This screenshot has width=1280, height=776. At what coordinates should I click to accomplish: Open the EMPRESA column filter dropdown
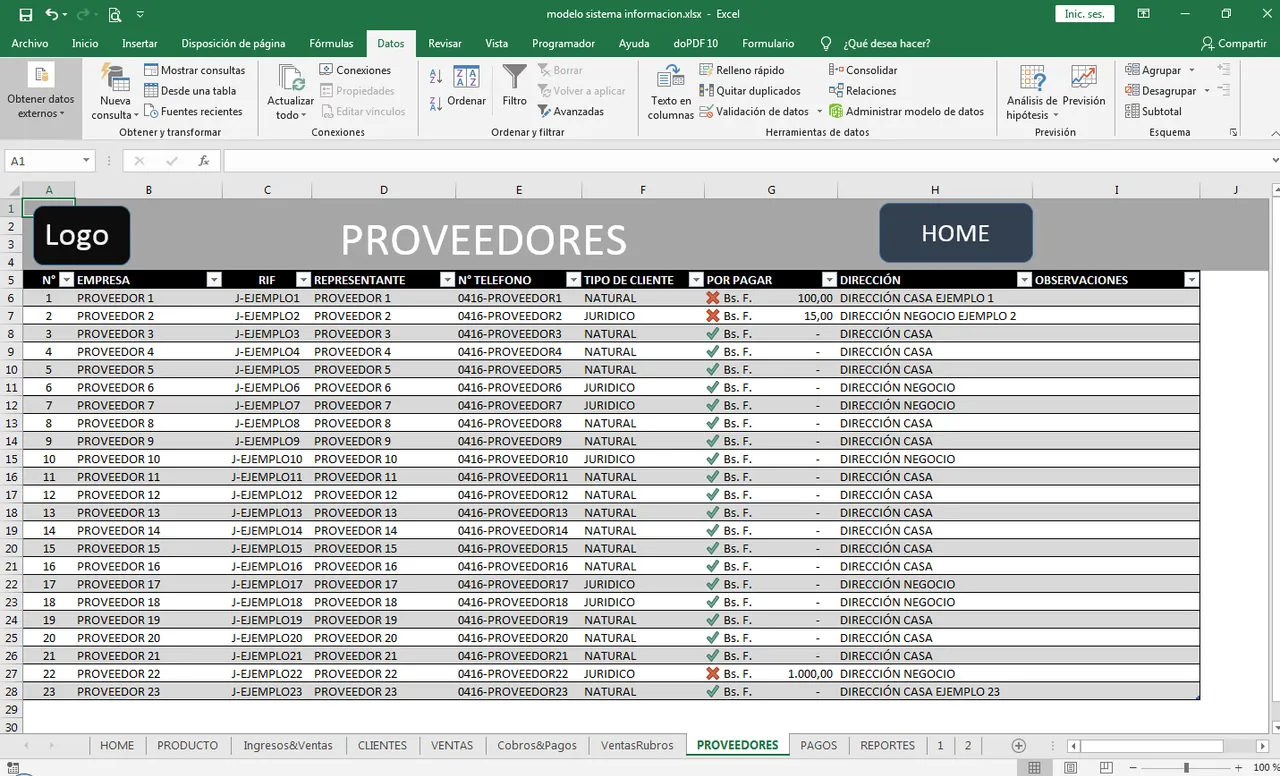point(214,280)
